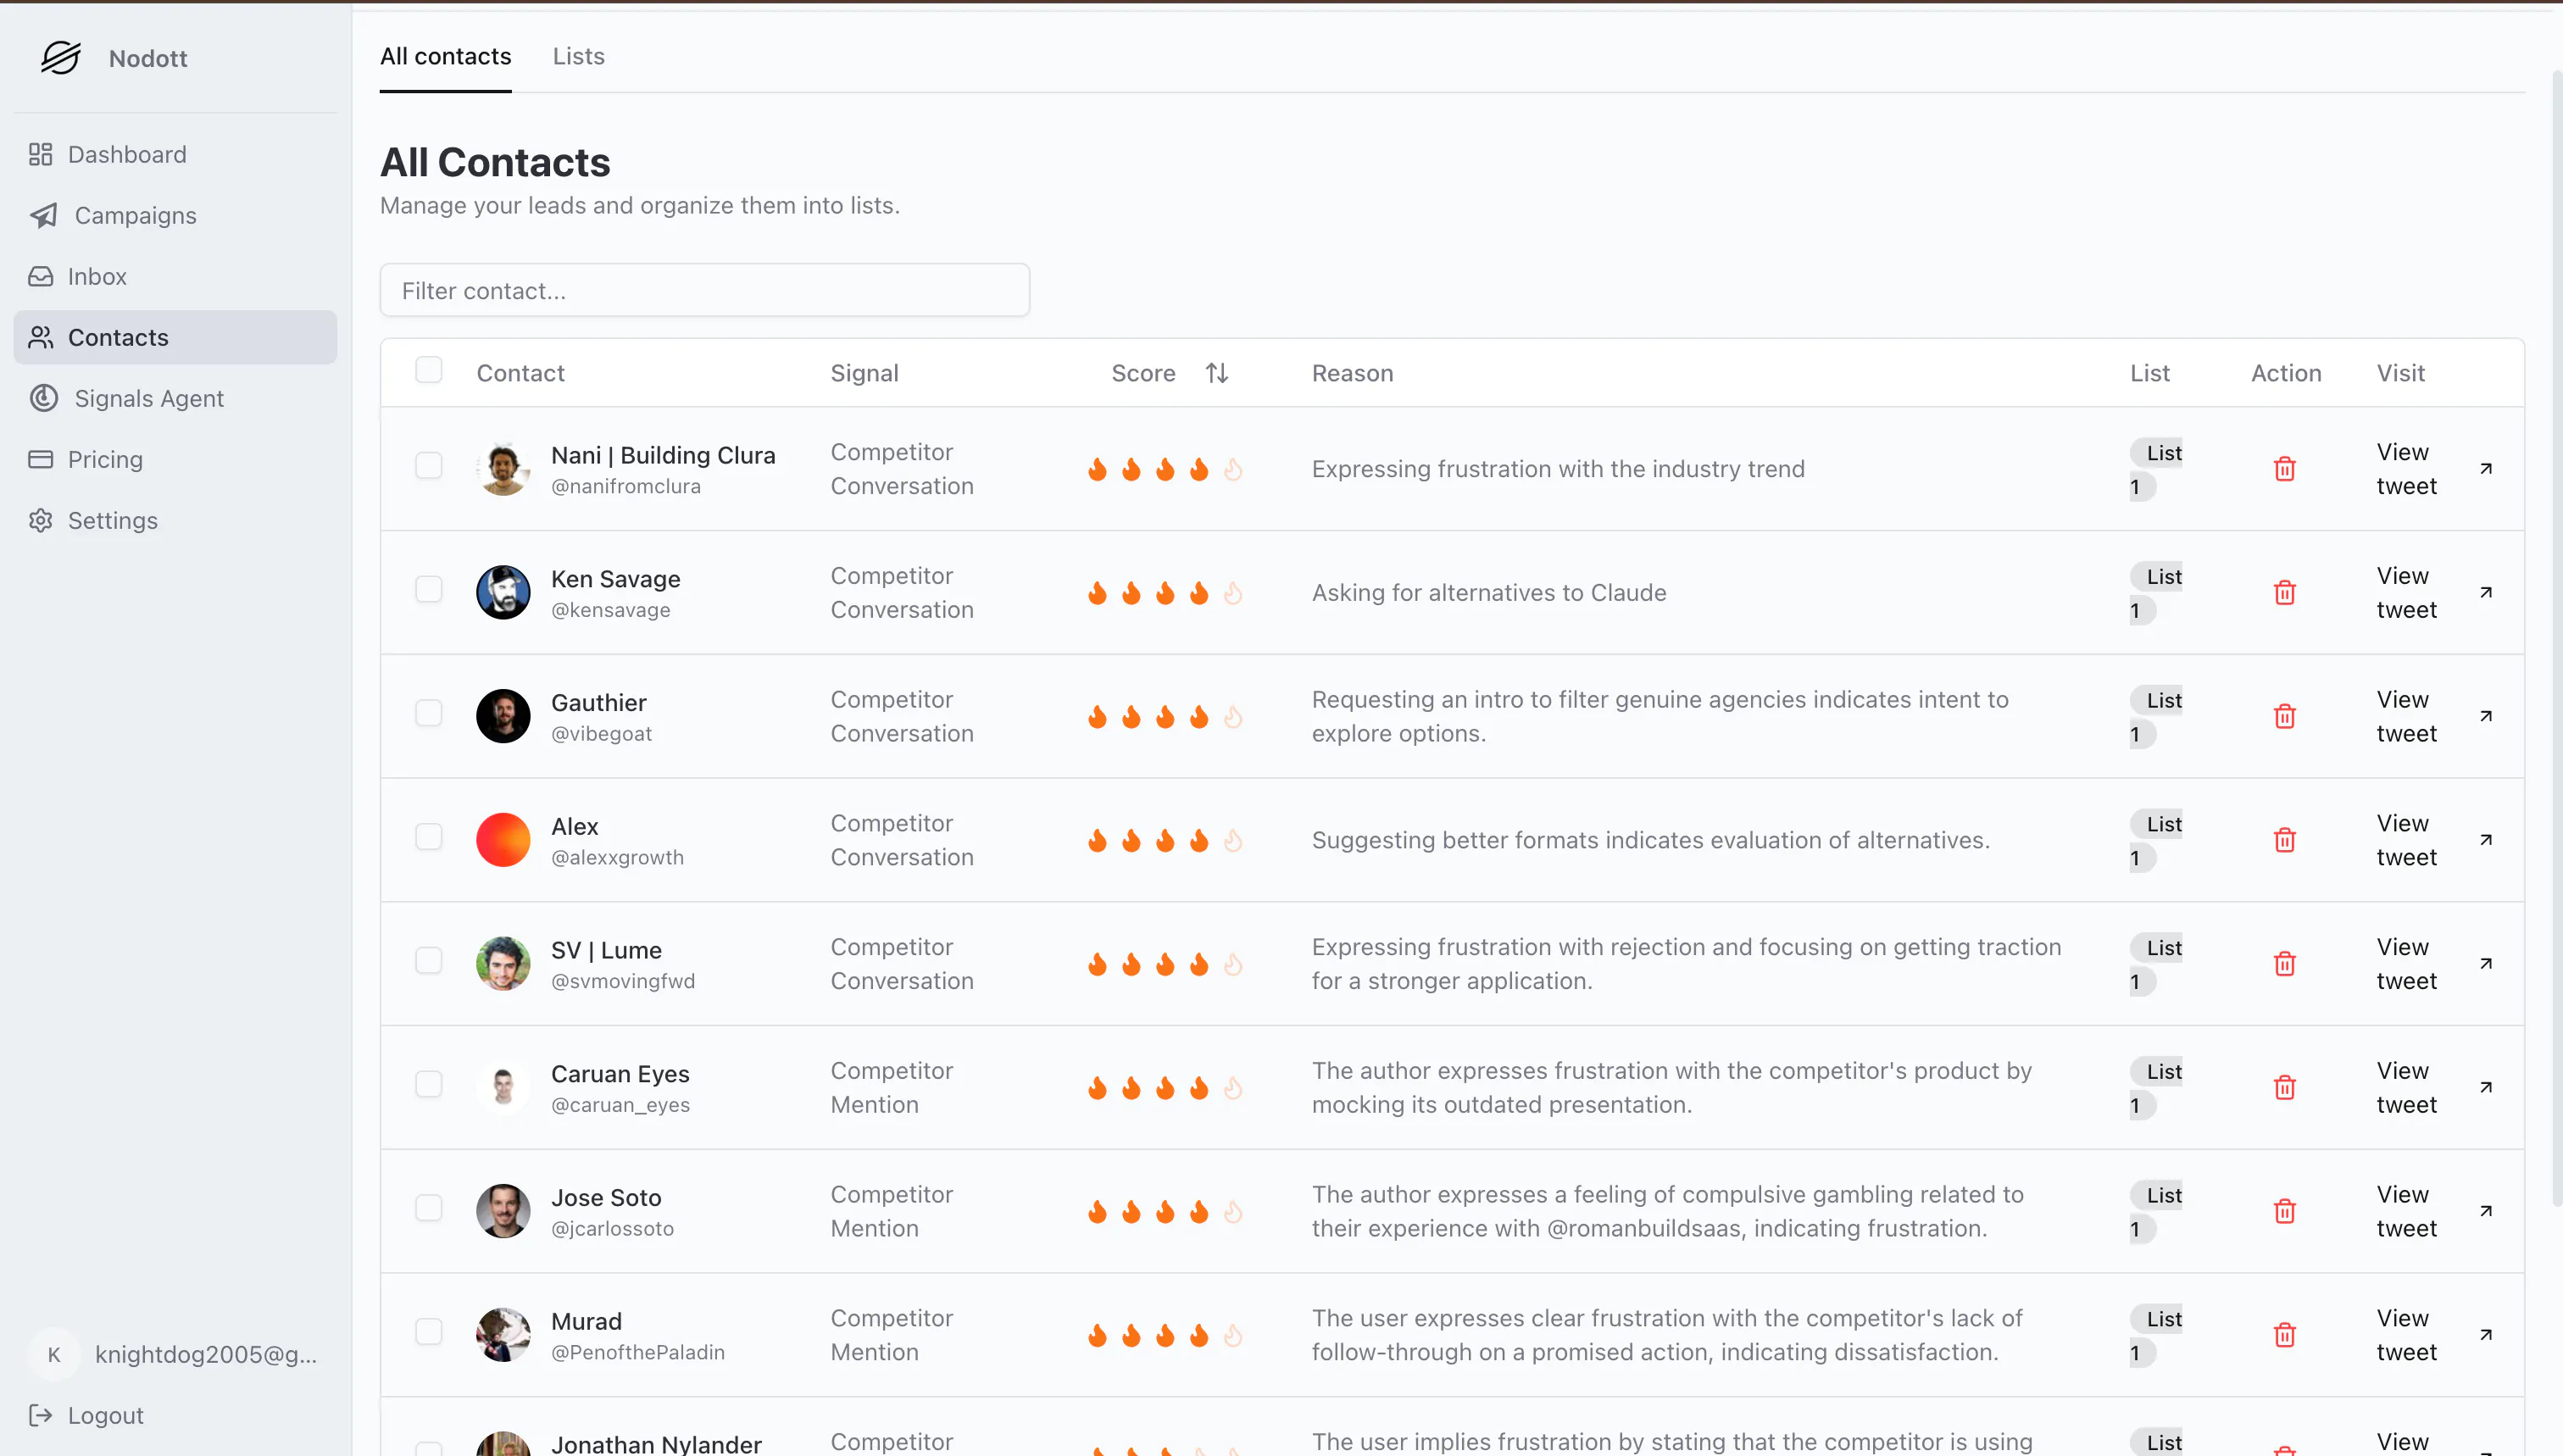Image resolution: width=2563 pixels, height=1456 pixels.
Task: Select the All contacts tab
Action: point(445,56)
